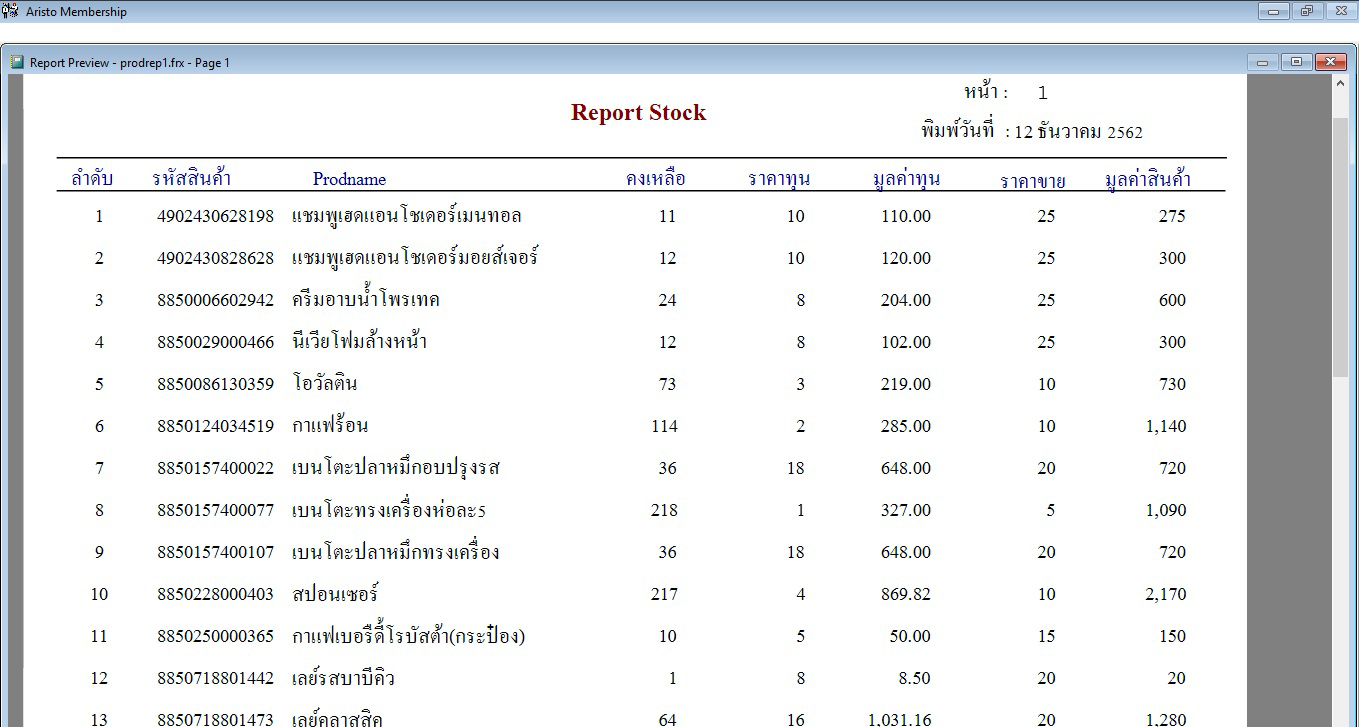Click cost value 120.00

(x=906, y=258)
